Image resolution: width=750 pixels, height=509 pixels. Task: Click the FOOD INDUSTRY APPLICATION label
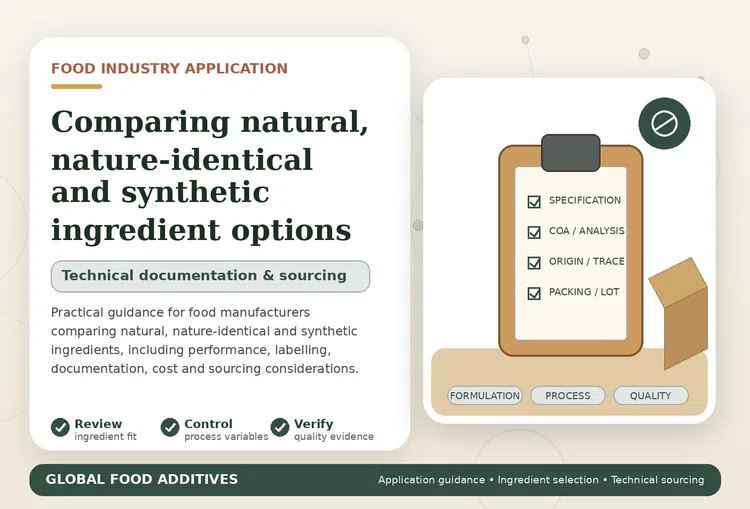tap(169, 68)
